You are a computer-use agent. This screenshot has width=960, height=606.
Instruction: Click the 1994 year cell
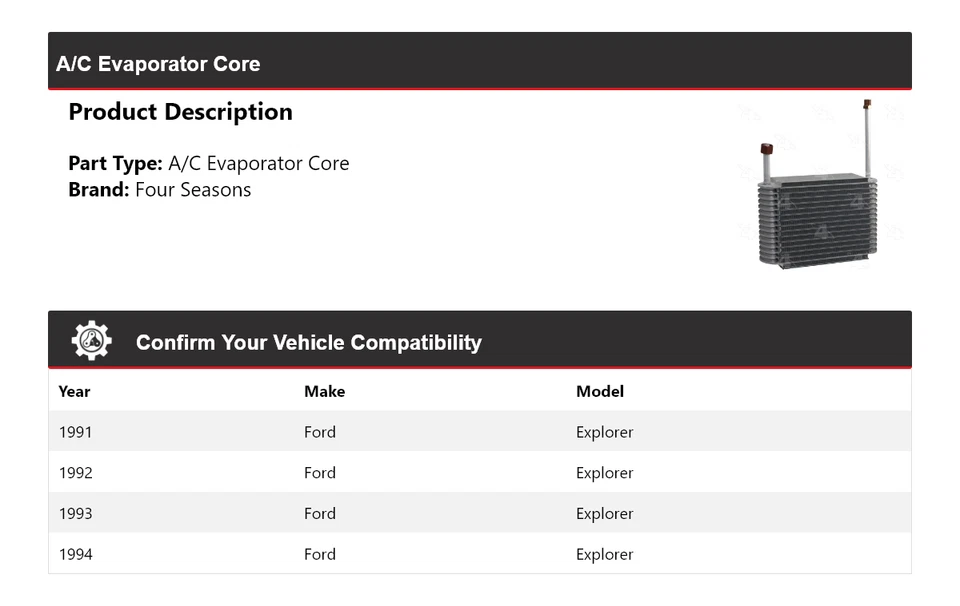pyautogui.click(x=75, y=554)
